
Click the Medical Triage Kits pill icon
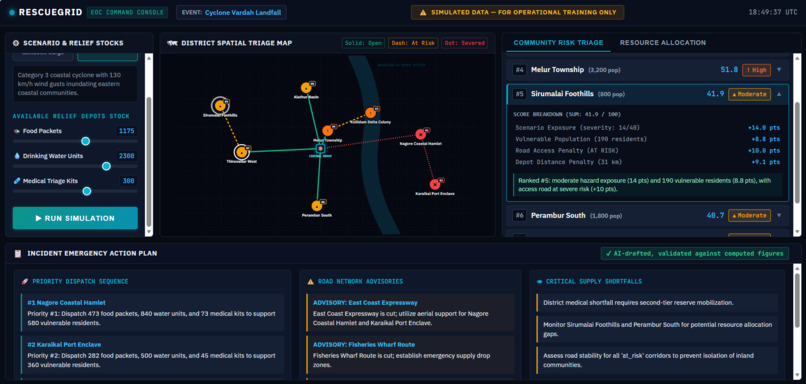point(16,181)
